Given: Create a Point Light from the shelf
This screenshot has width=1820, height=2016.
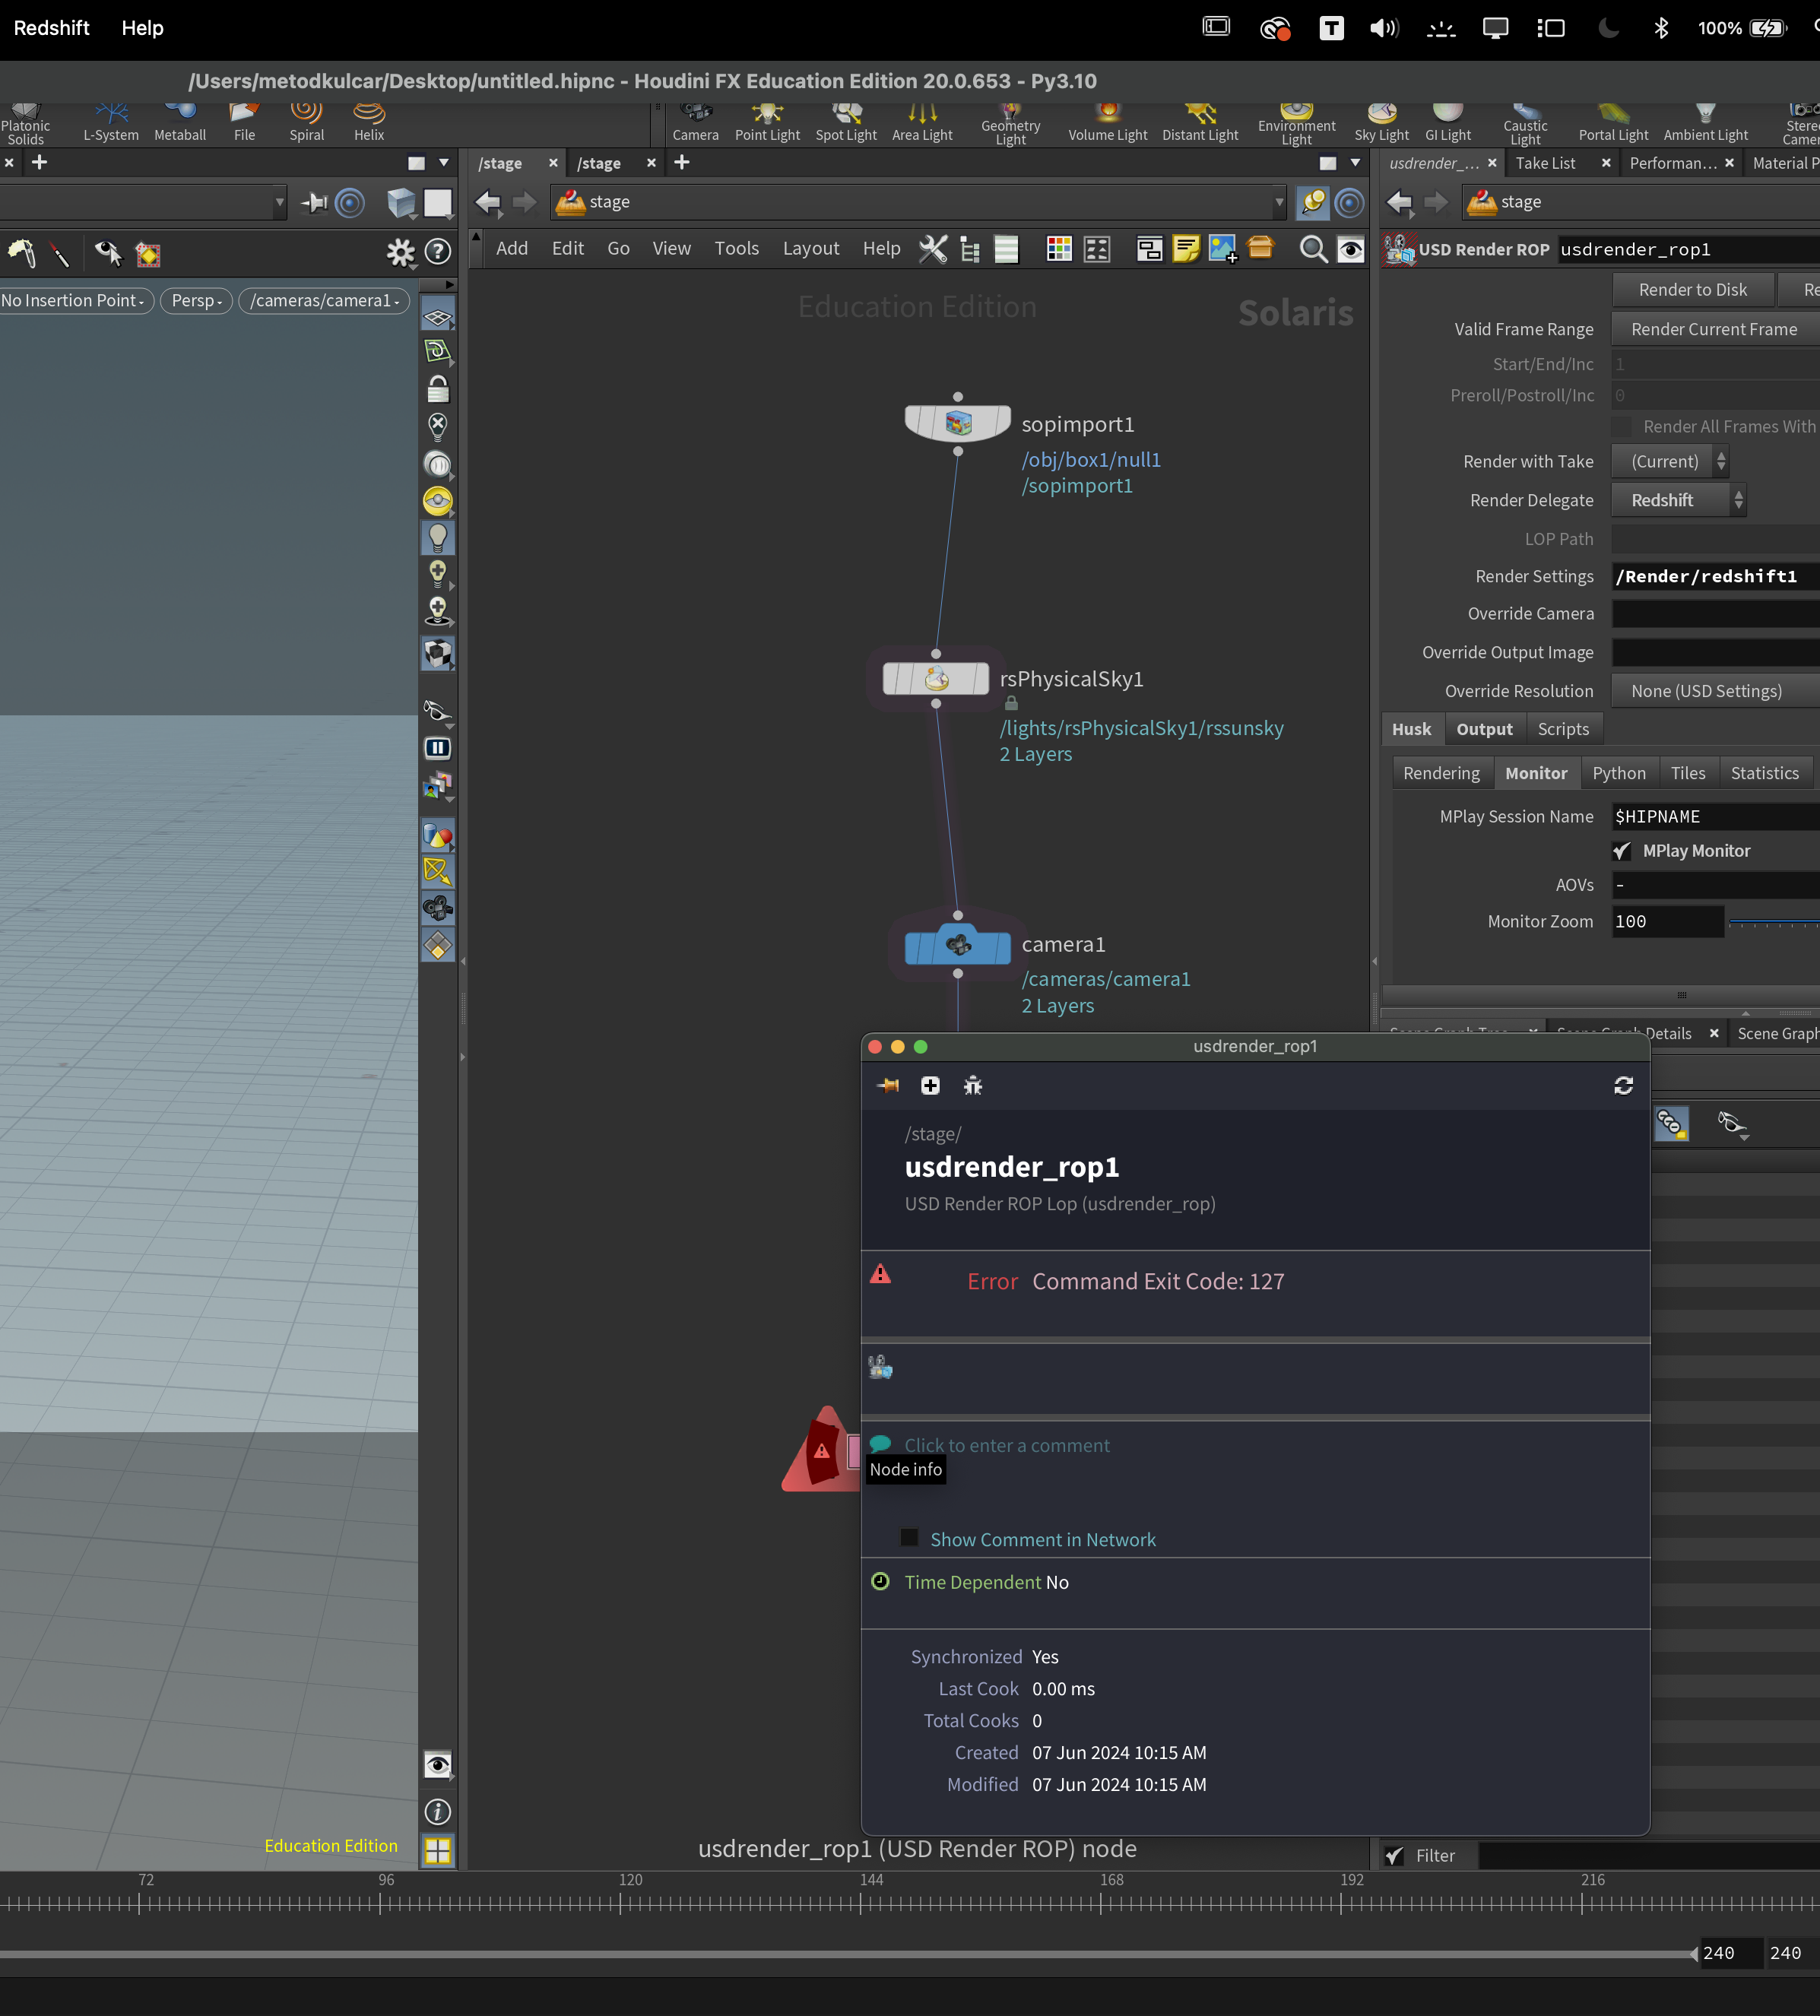Looking at the screenshot, I should (x=766, y=120).
